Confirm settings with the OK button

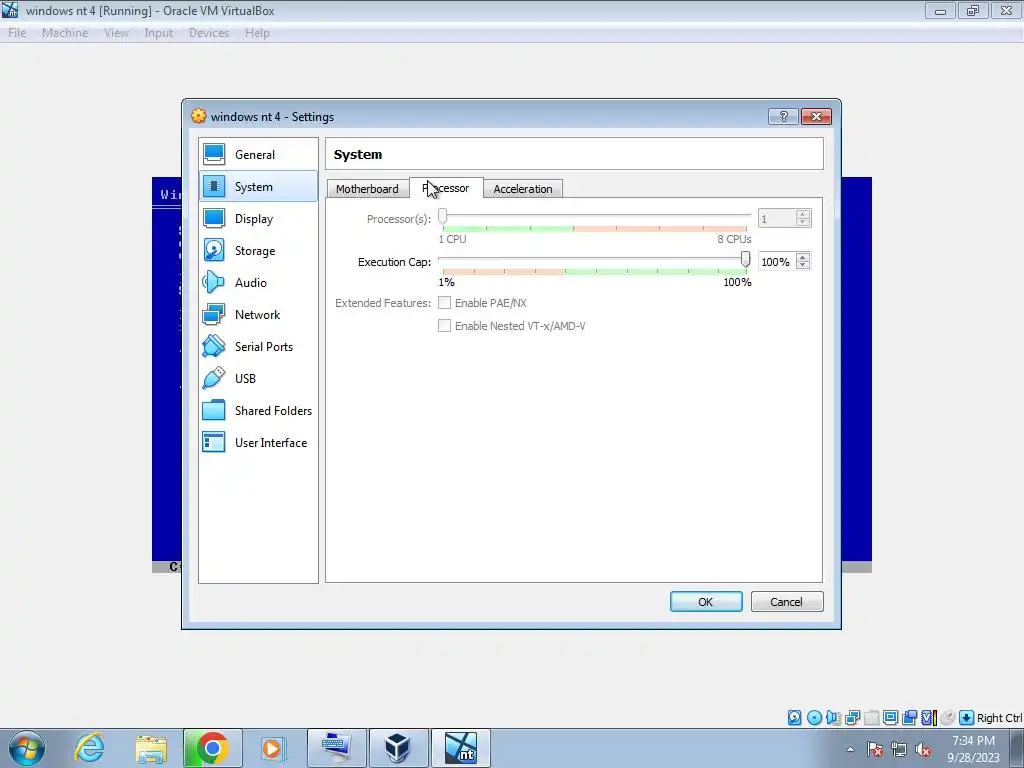706,601
